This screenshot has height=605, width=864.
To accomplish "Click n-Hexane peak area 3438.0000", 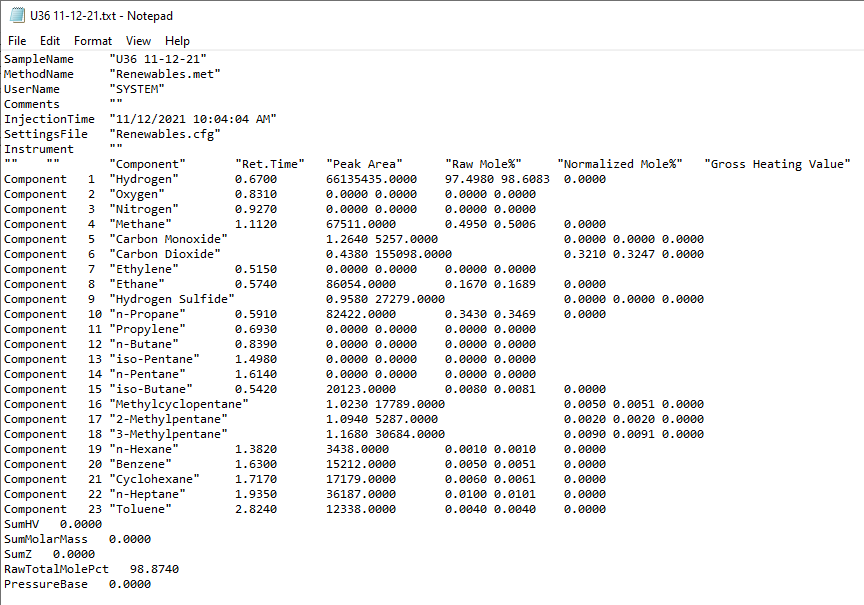I will tap(358, 449).
